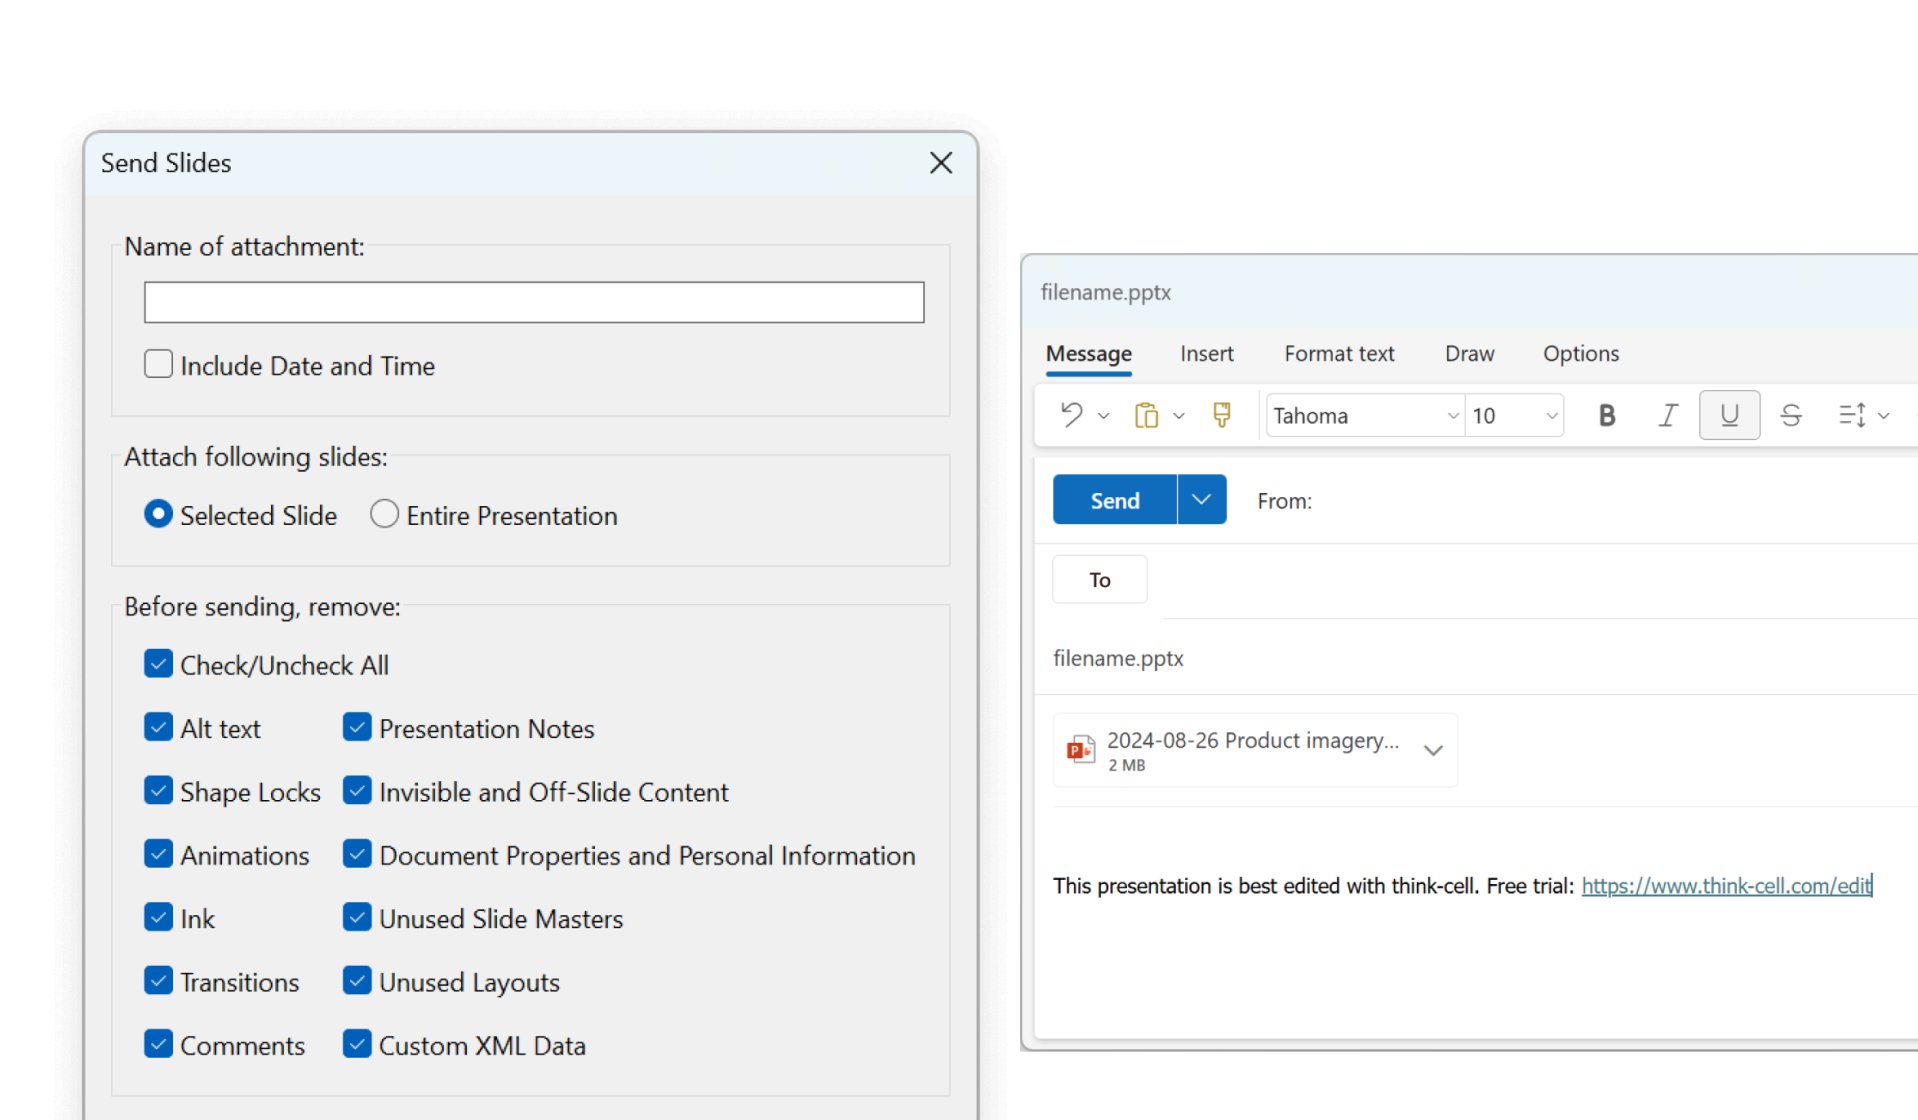Uncheck Unused Slide Masters checkbox

(357, 917)
